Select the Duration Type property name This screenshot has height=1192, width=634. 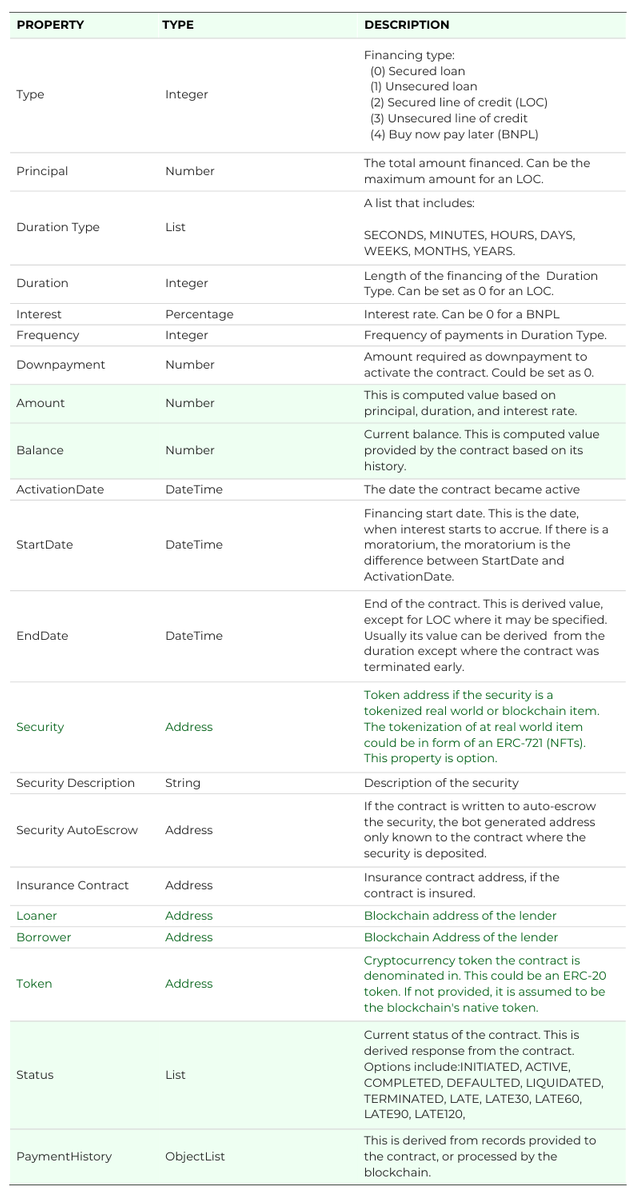click(x=58, y=227)
